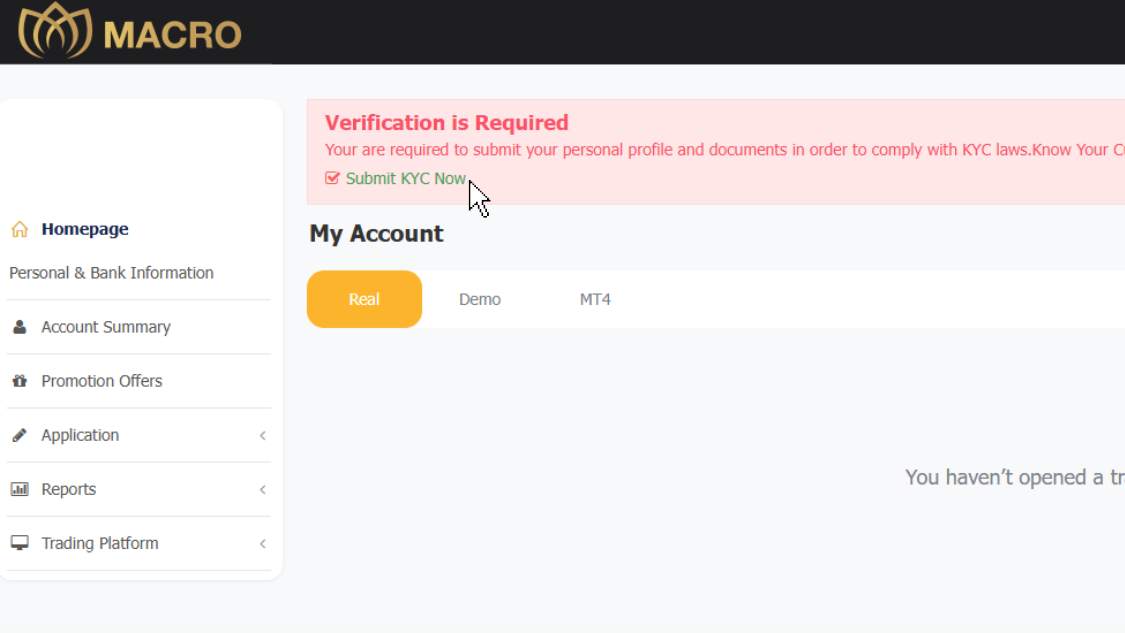This screenshot has width=1125, height=633.
Task: Select the person icon for Account Summary
Action: (x=18, y=326)
